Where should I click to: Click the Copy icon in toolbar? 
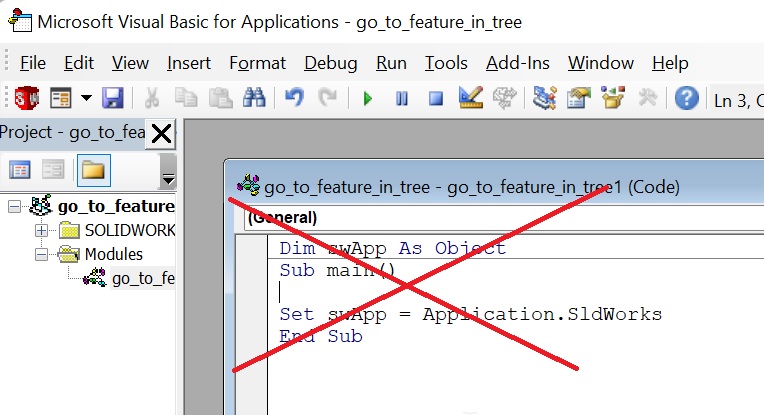point(186,98)
